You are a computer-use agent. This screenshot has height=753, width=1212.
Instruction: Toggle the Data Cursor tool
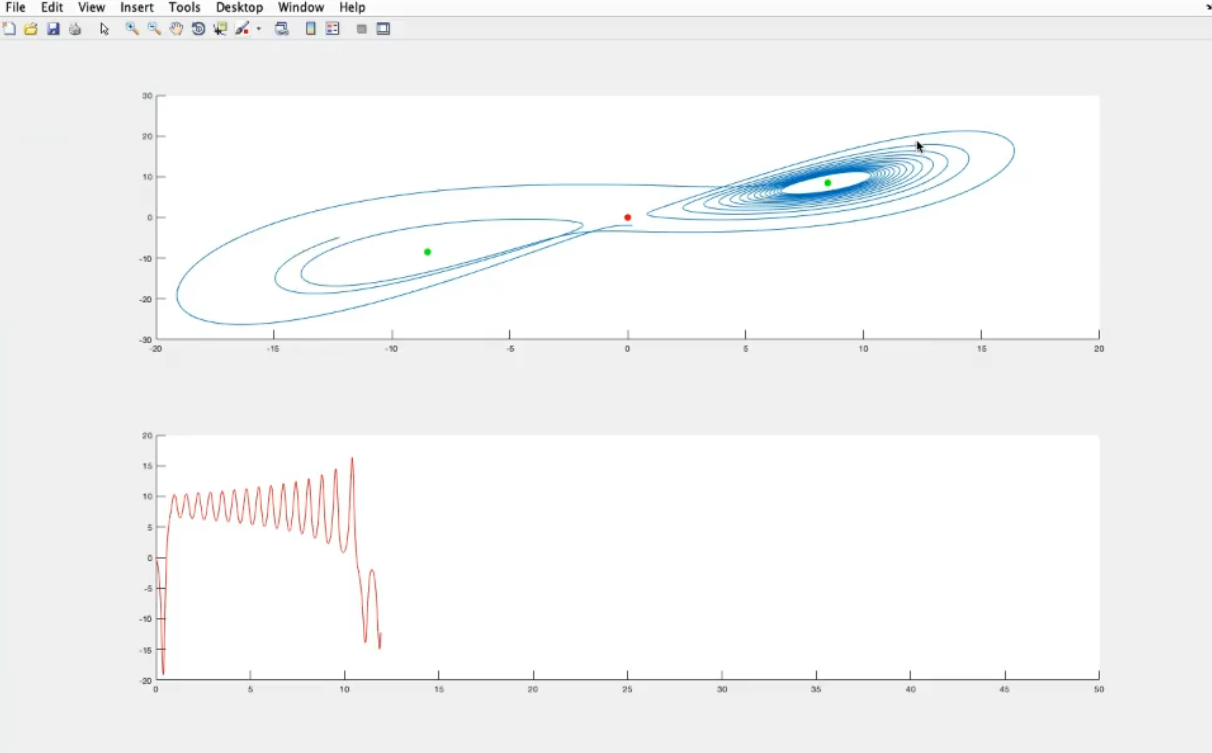[x=220, y=29]
